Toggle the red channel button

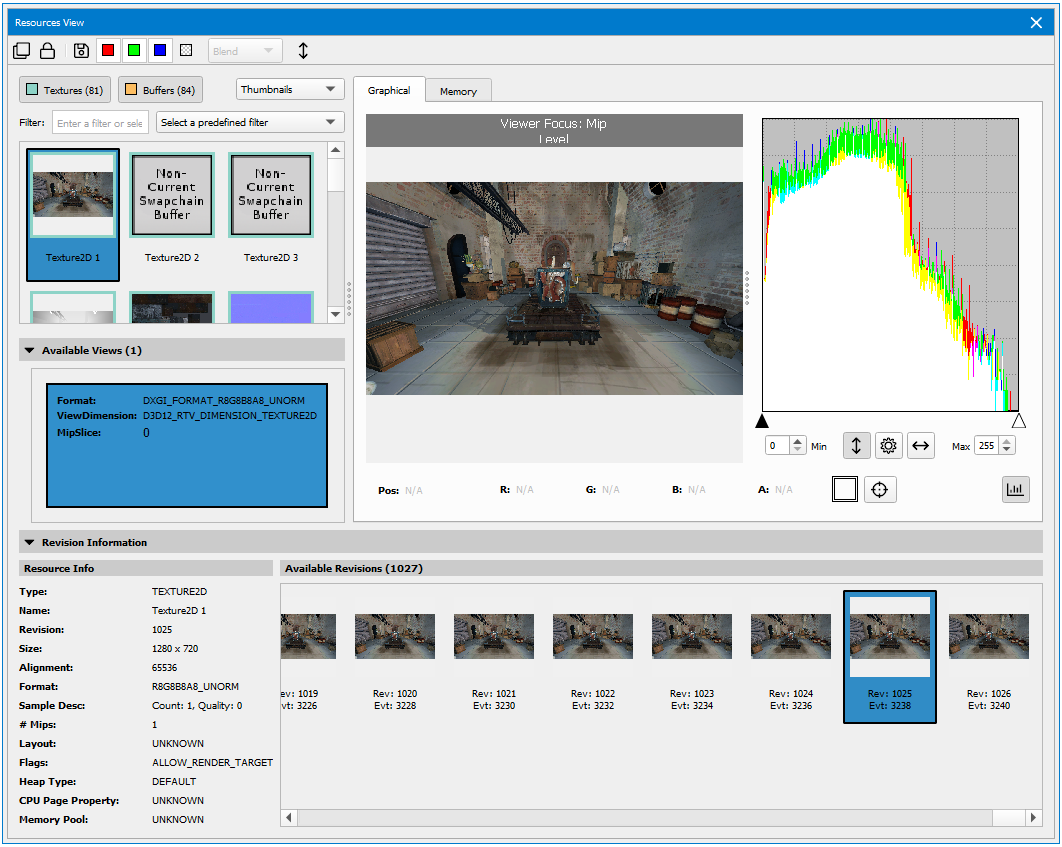(108, 51)
